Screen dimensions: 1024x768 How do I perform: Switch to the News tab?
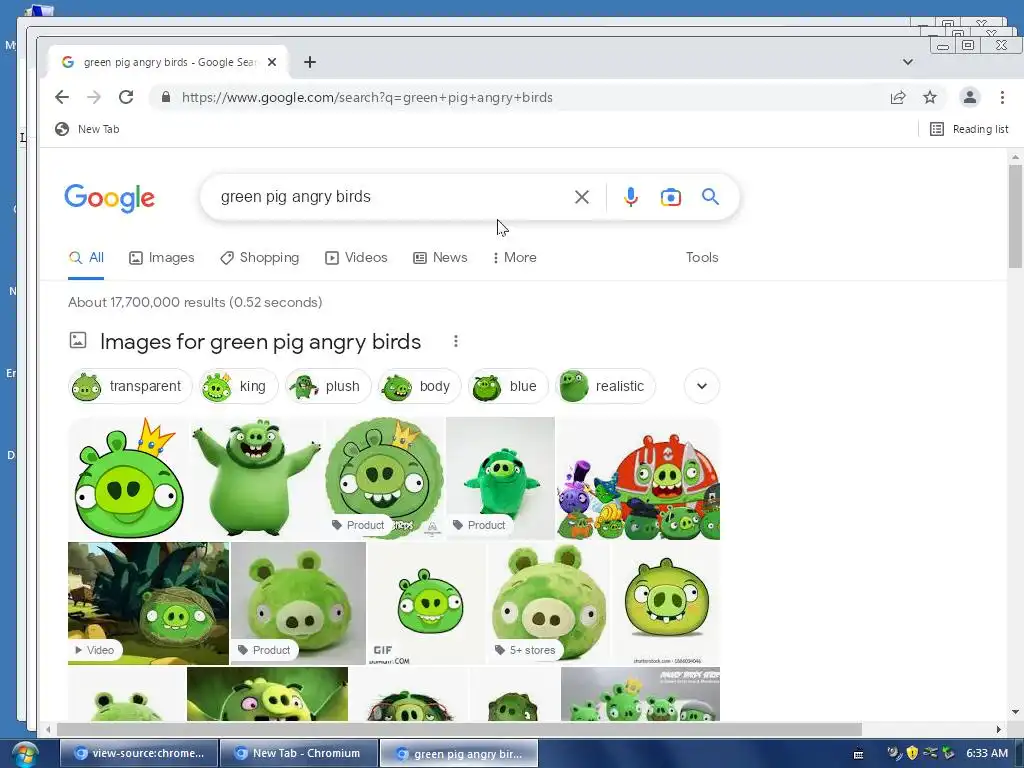440,257
